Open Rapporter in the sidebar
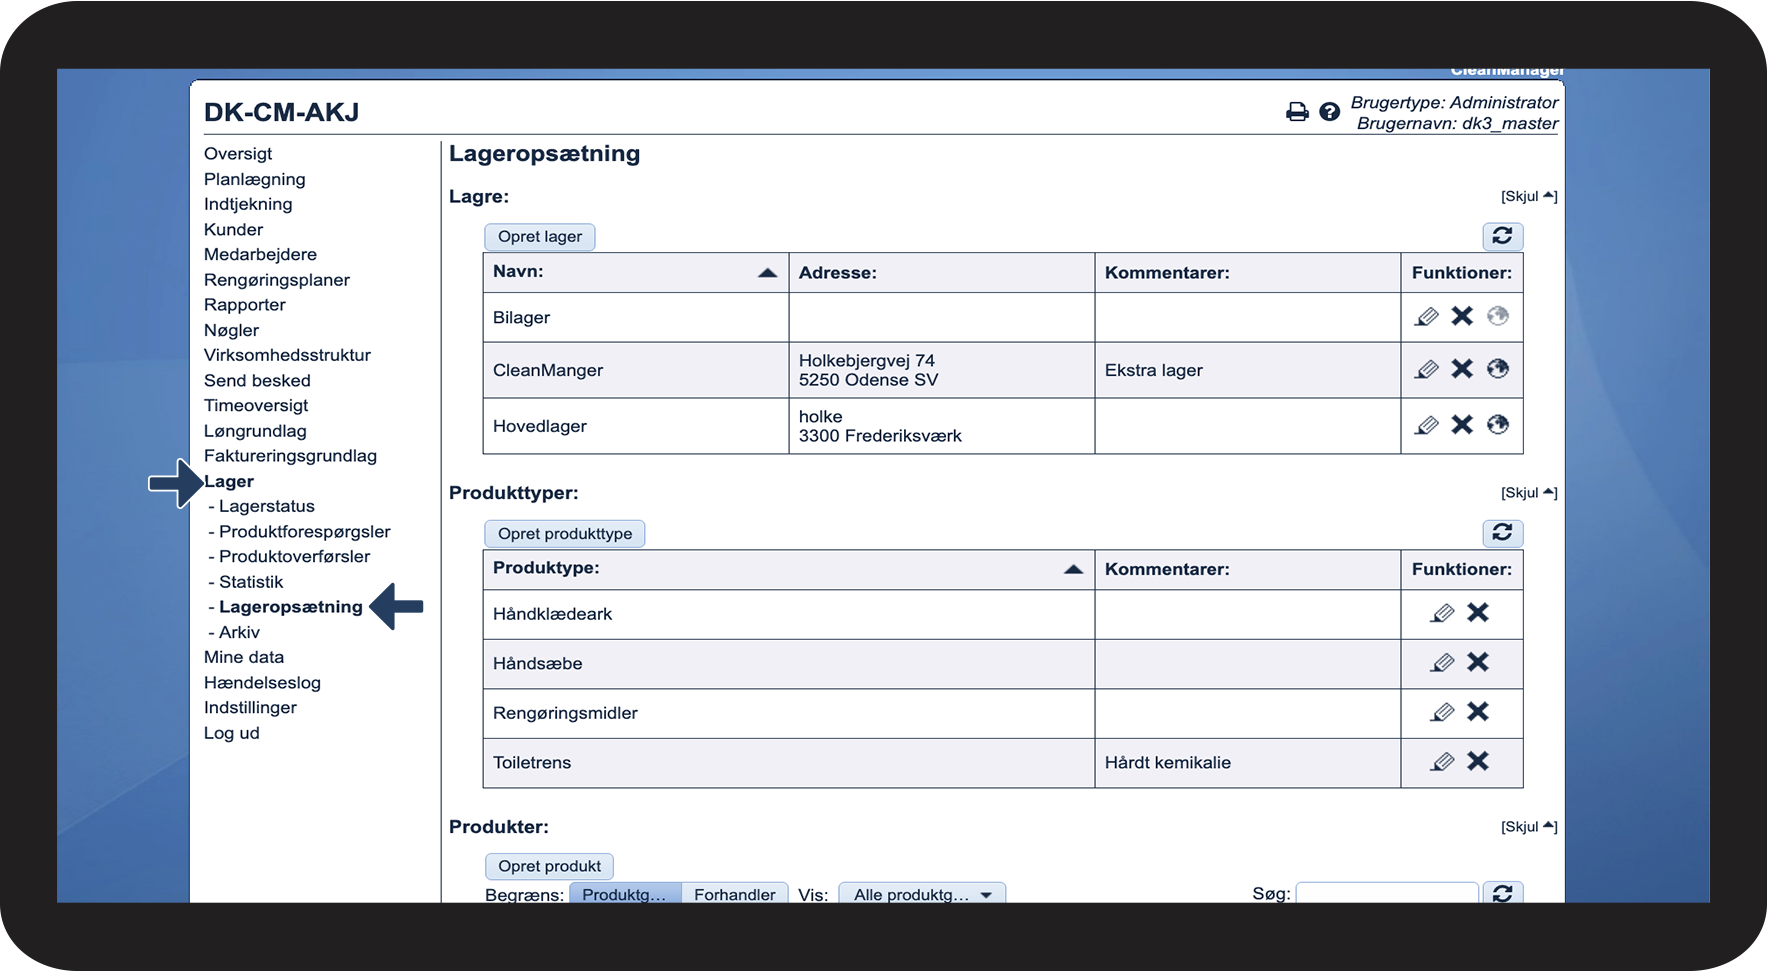 coord(245,305)
